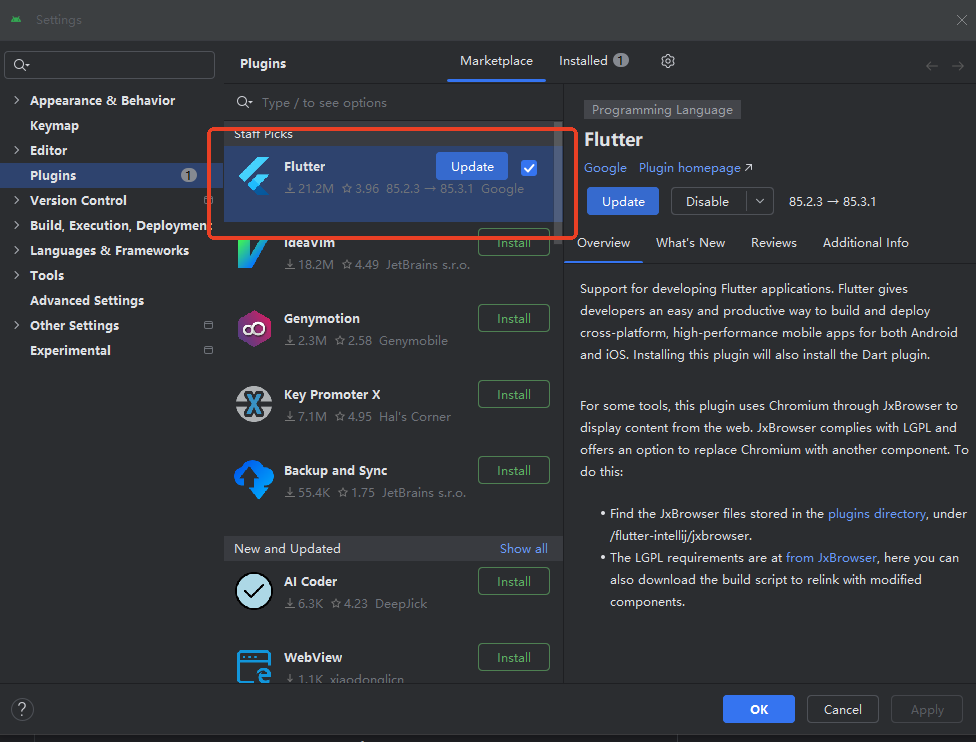Expand the Languages & Frameworks section
The image size is (976, 742).
16,251
